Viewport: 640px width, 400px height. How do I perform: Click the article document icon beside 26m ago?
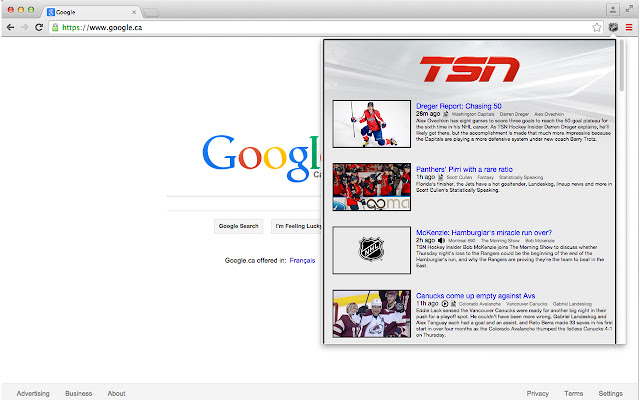click(446, 114)
